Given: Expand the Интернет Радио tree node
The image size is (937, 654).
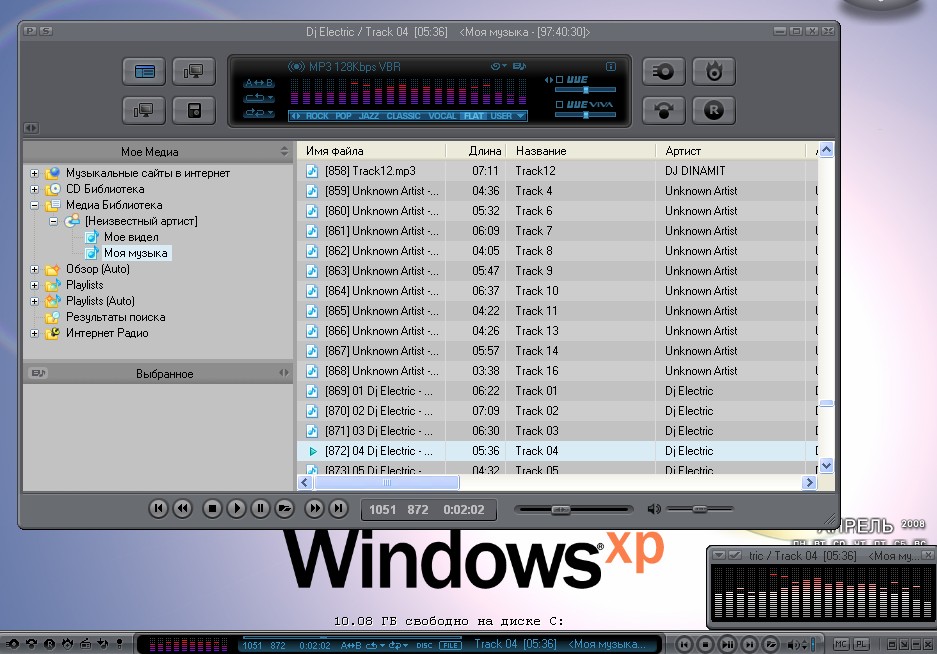Looking at the screenshot, I should [x=35, y=334].
